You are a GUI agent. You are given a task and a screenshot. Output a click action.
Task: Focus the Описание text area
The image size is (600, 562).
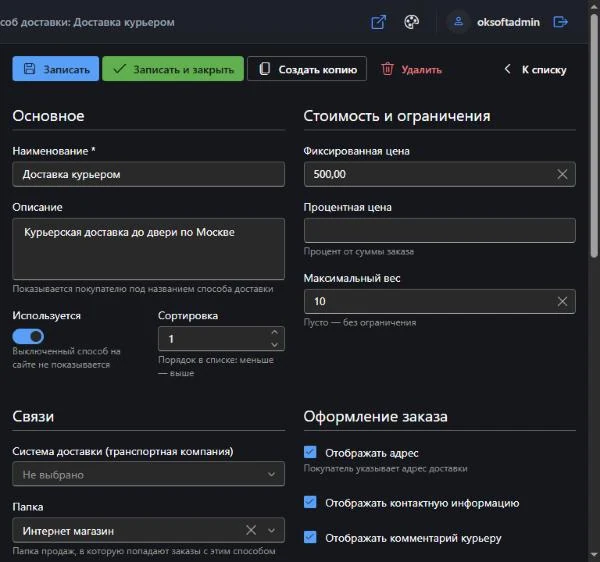click(148, 249)
